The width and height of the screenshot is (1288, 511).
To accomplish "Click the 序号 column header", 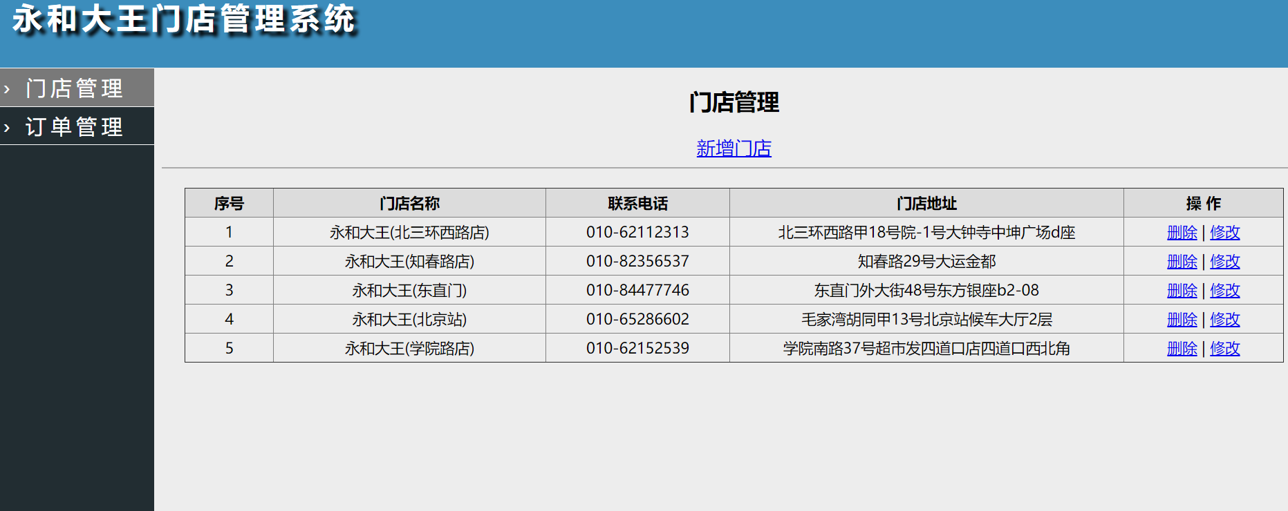I will pos(229,203).
